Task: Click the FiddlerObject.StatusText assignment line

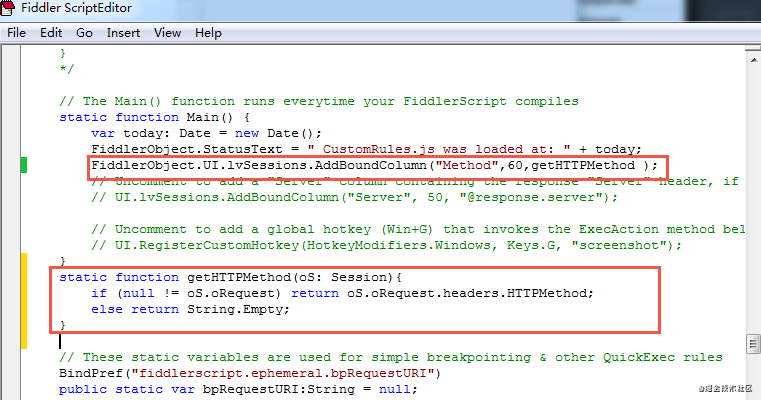Action: 366,150
